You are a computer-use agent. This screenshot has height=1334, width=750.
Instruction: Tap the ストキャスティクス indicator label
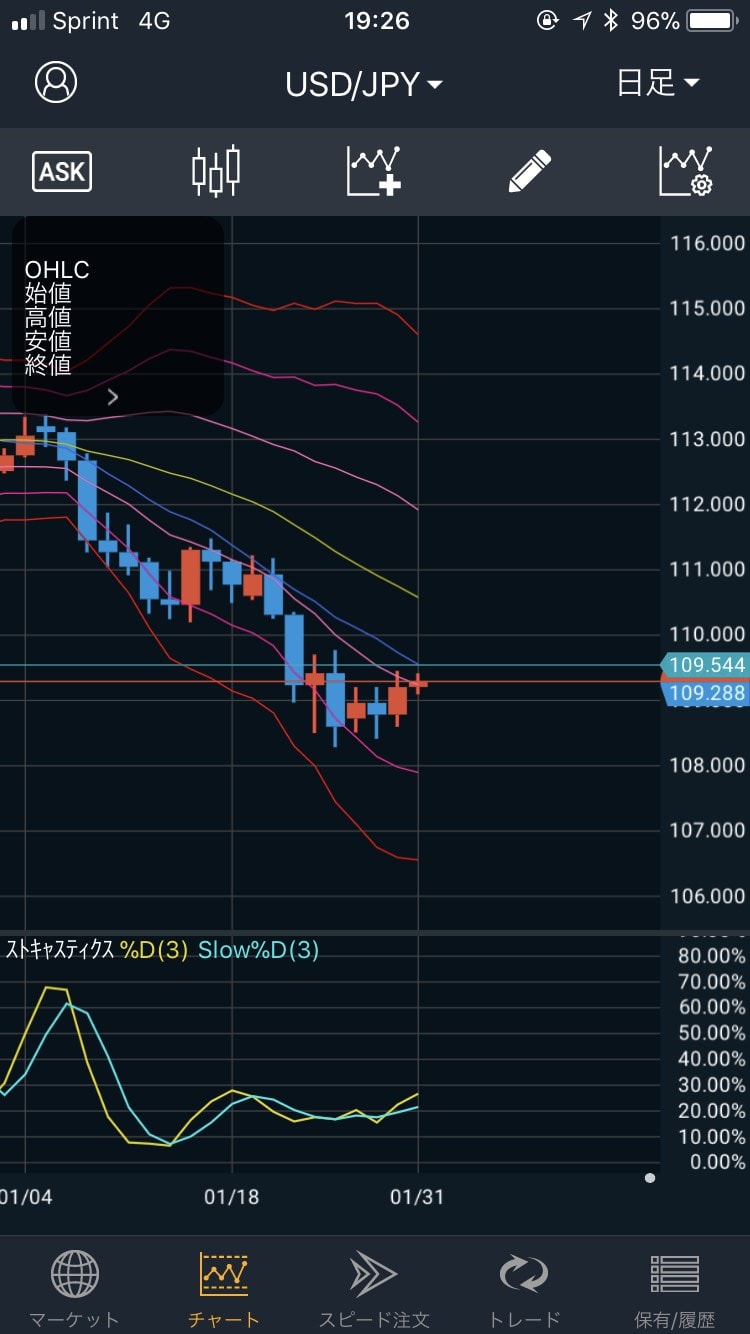point(60,950)
